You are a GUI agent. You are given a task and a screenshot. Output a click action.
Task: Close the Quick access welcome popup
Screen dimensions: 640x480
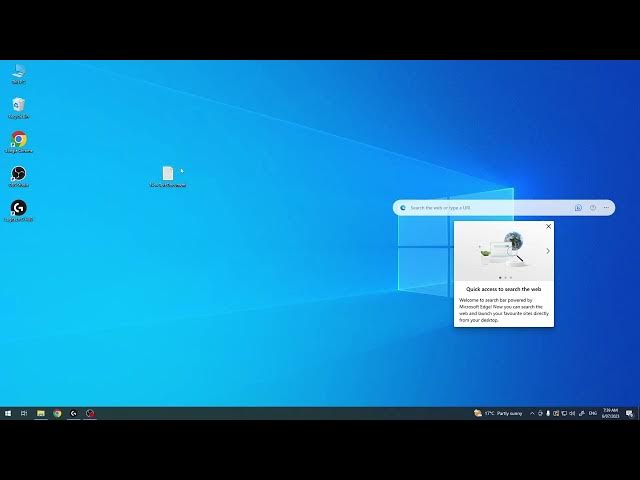tap(549, 227)
